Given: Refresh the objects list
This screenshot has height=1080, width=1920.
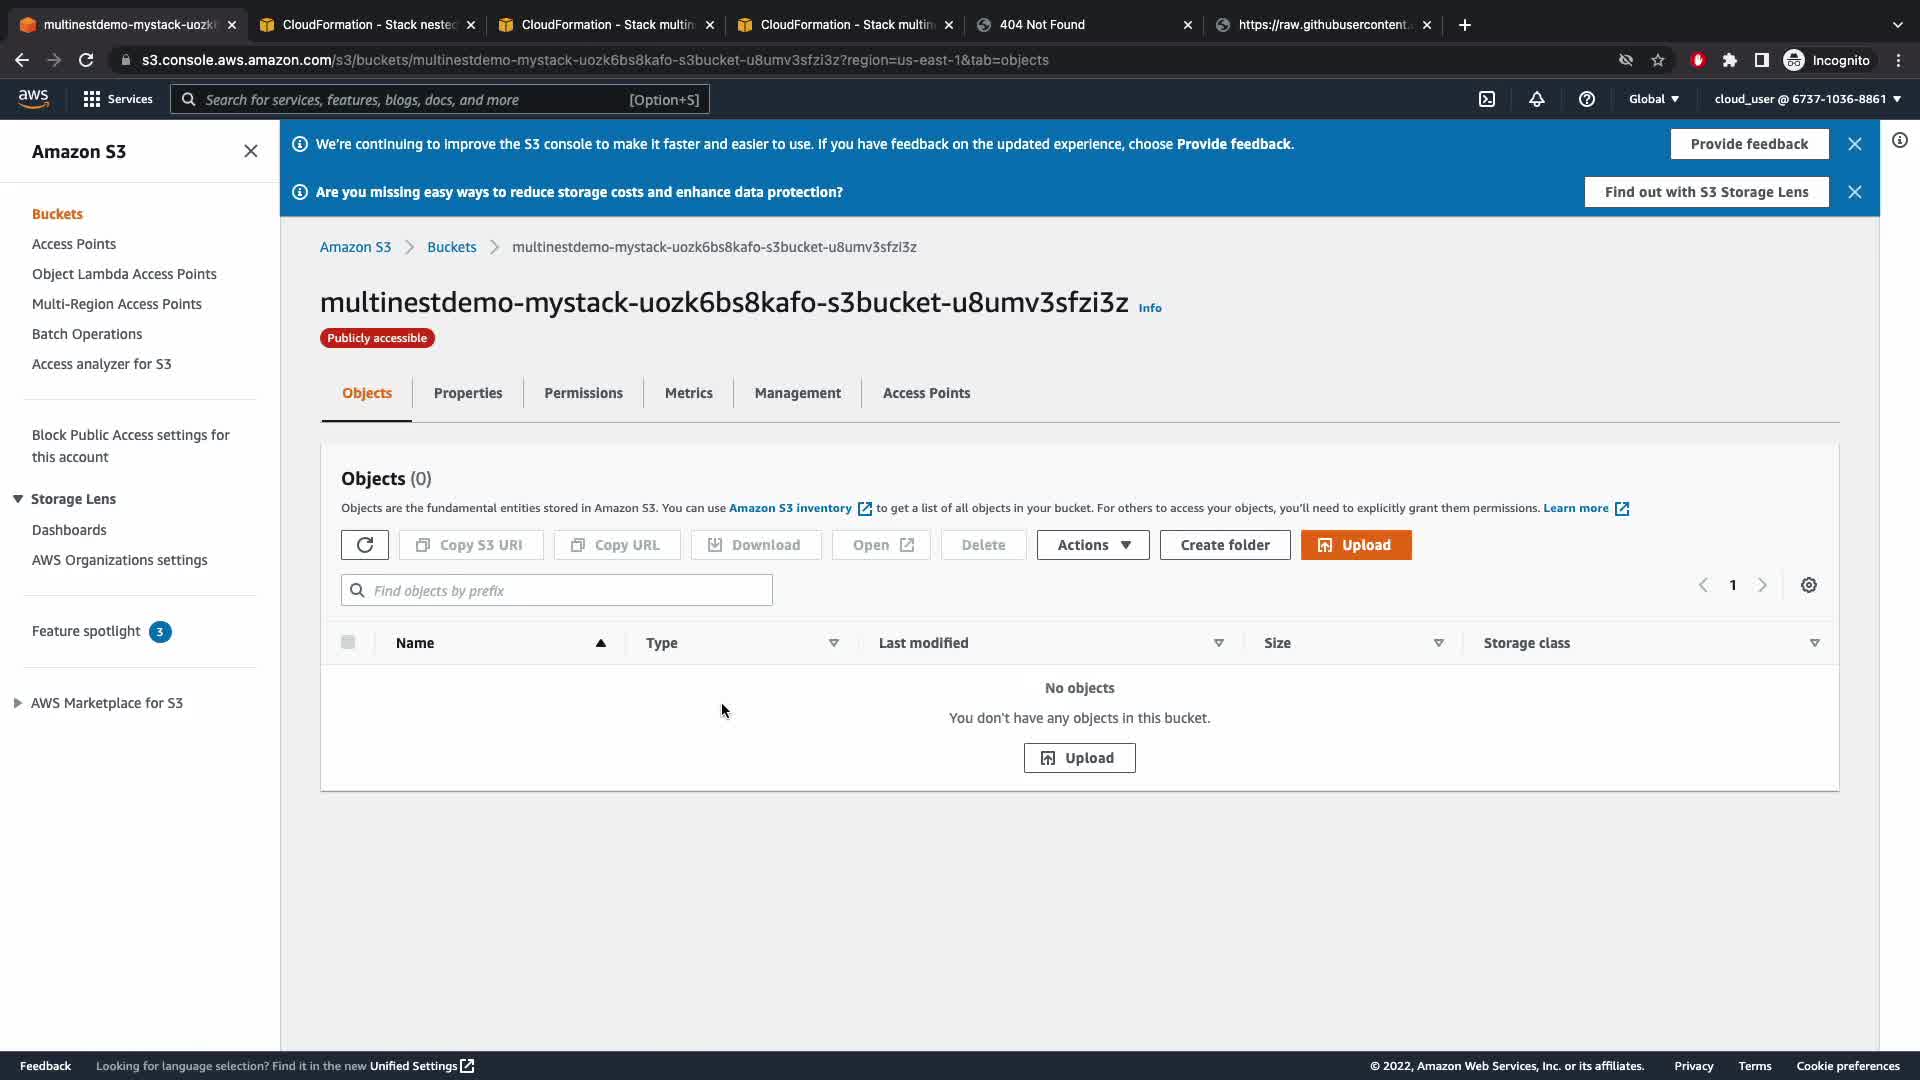Looking at the screenshot, I should (365, 545).
